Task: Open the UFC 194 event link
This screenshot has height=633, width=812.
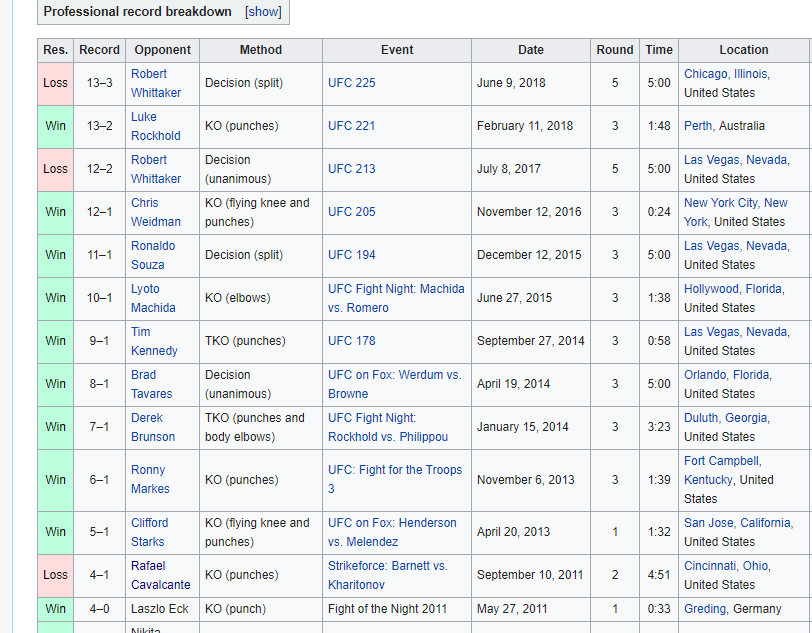Action: click(352, 255)
